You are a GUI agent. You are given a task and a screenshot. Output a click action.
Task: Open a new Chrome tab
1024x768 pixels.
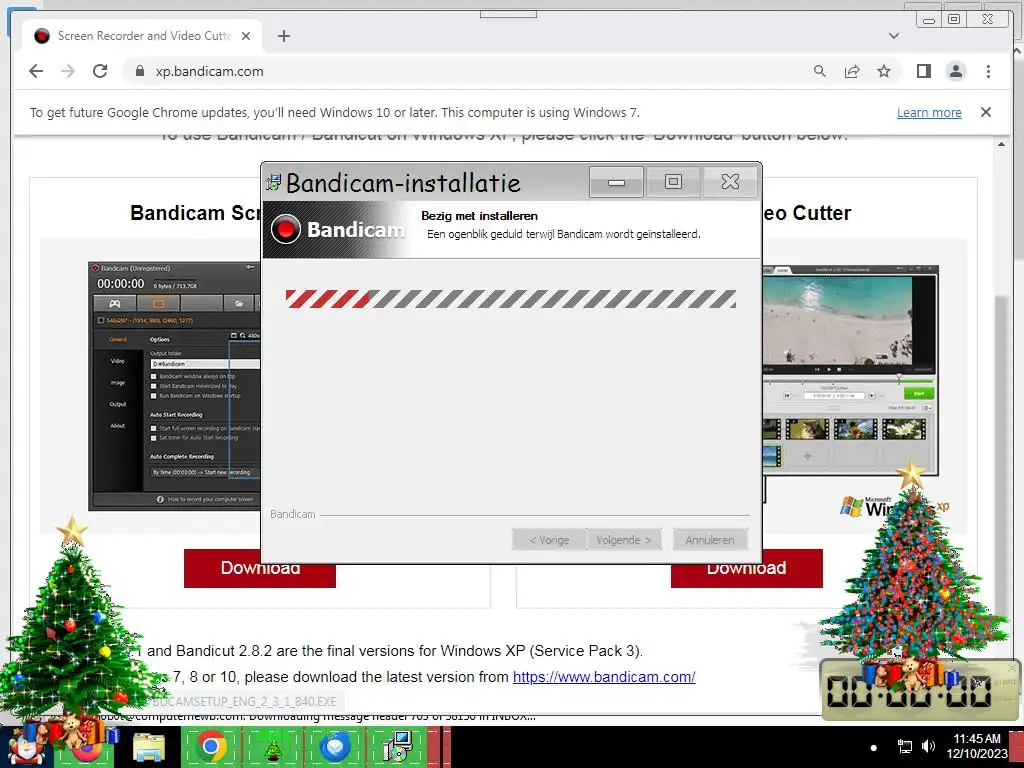tap(283, 36)
